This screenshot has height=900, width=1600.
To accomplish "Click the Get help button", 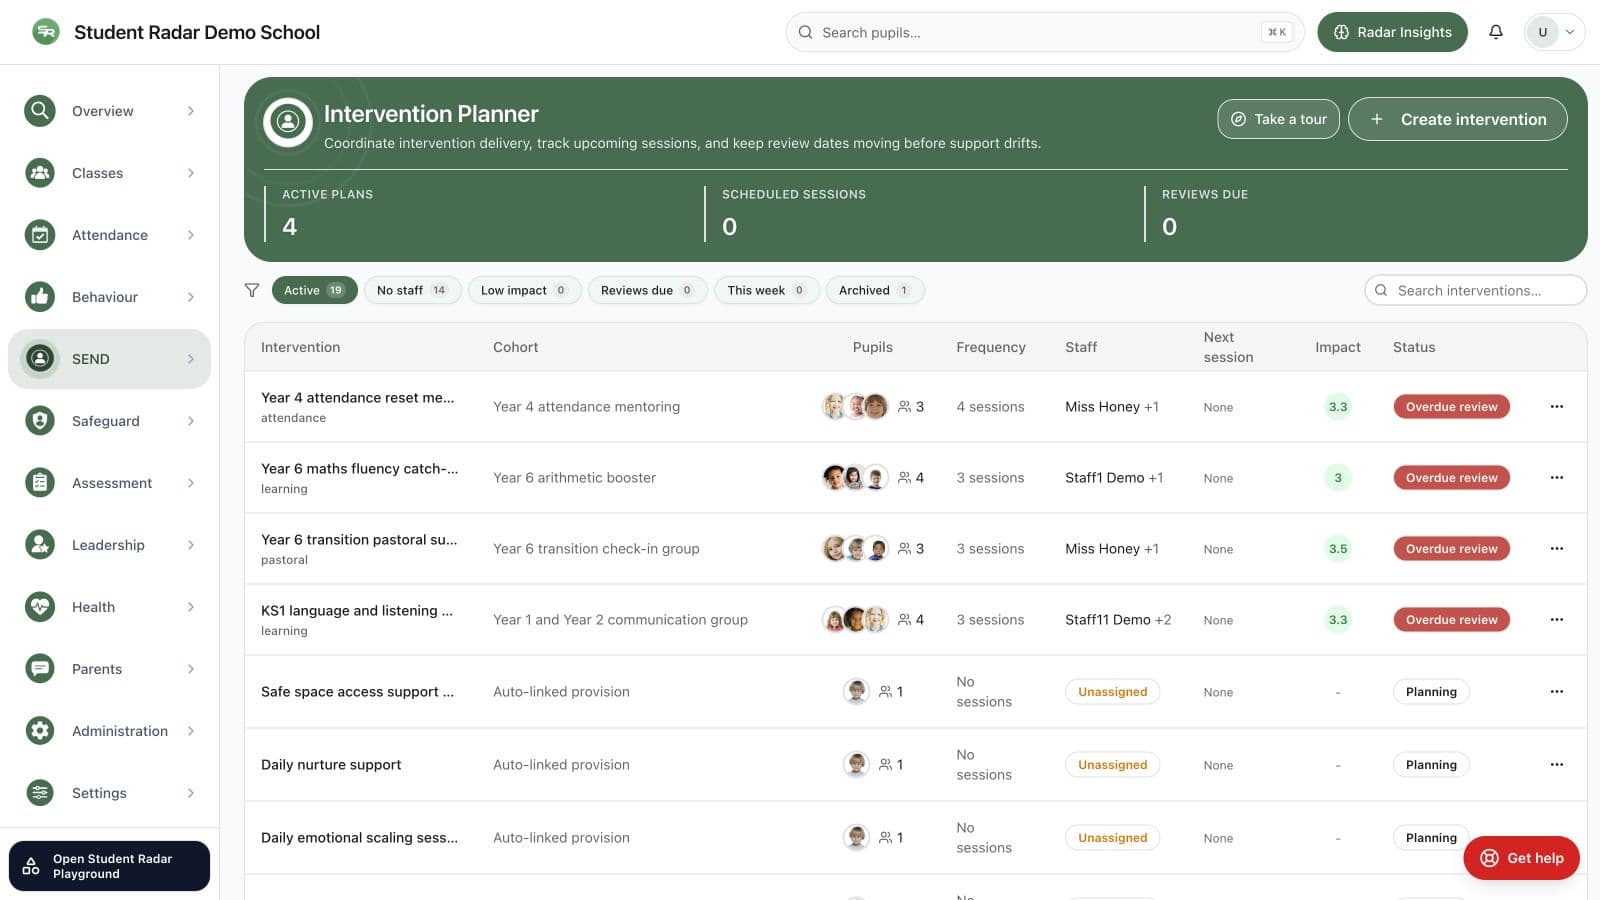I will [1521, 858].
